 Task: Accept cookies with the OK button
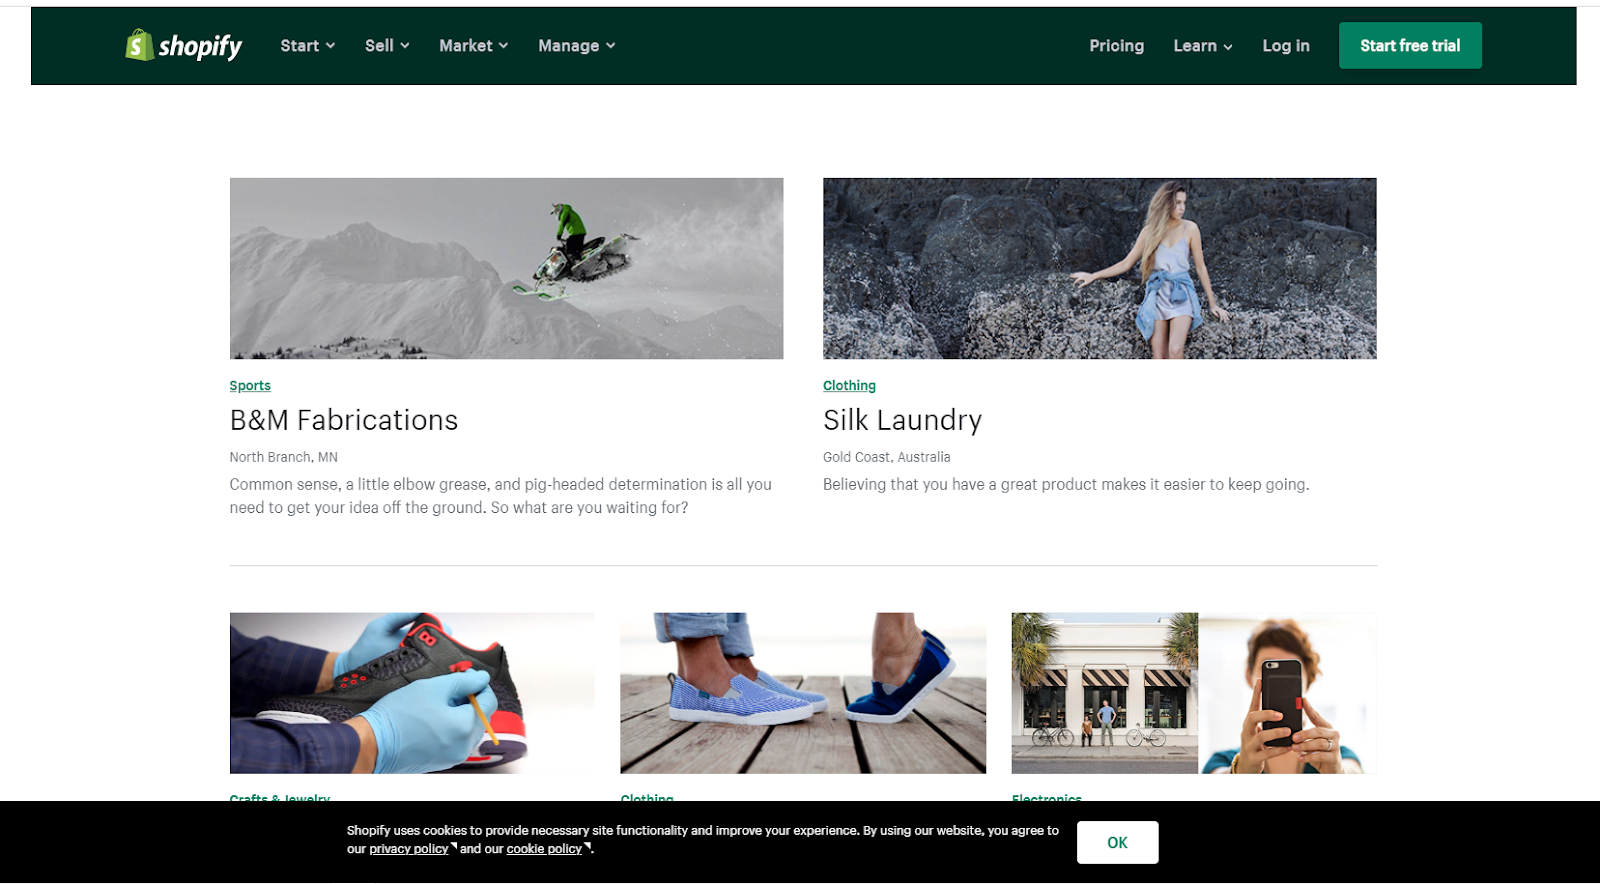tap(1117, 842)
